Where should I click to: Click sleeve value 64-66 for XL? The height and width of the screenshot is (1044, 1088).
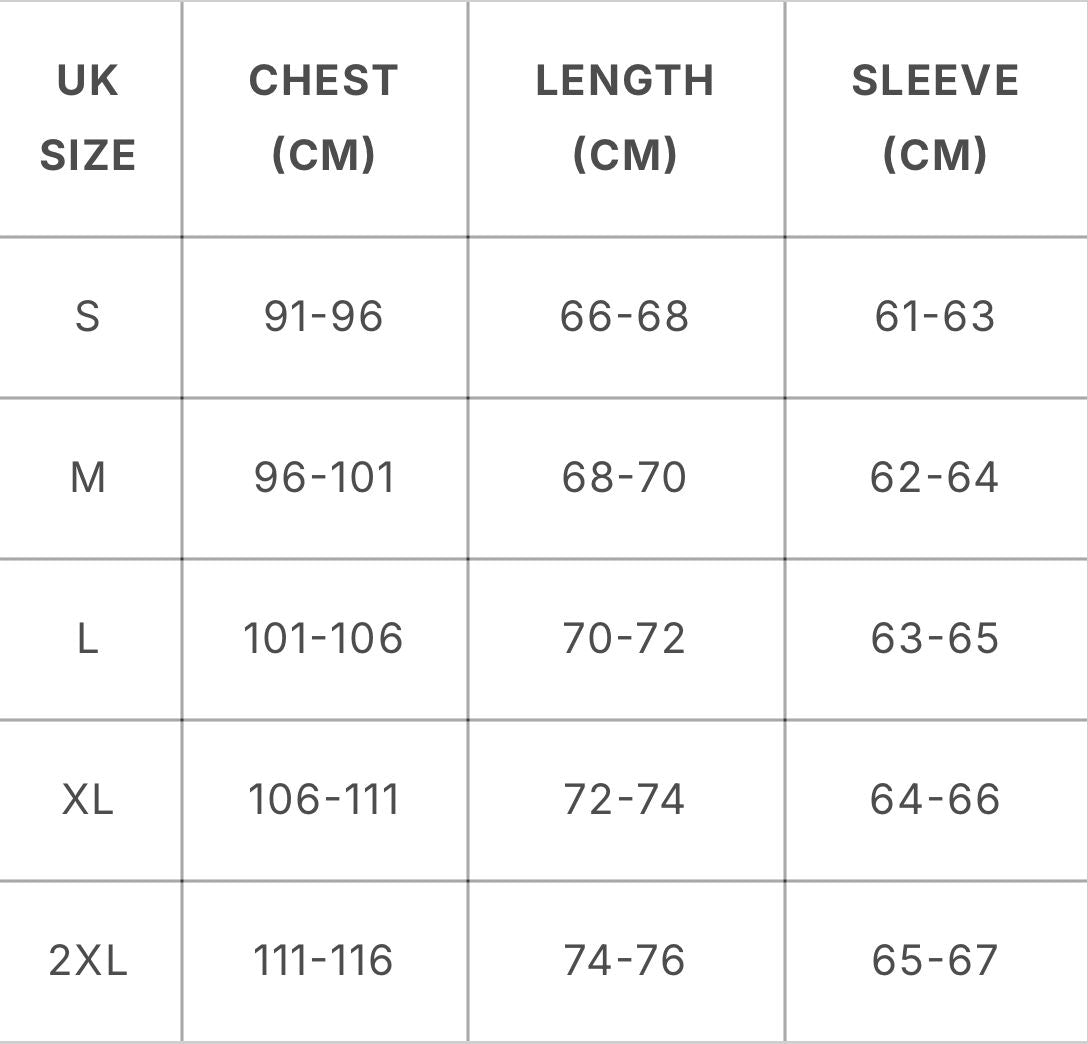click(935, 800)
